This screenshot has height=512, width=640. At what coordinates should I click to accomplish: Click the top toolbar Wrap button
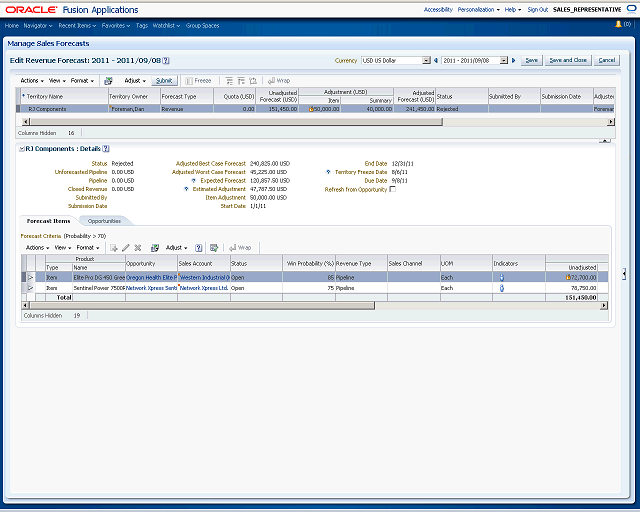[x=279, y=81]
